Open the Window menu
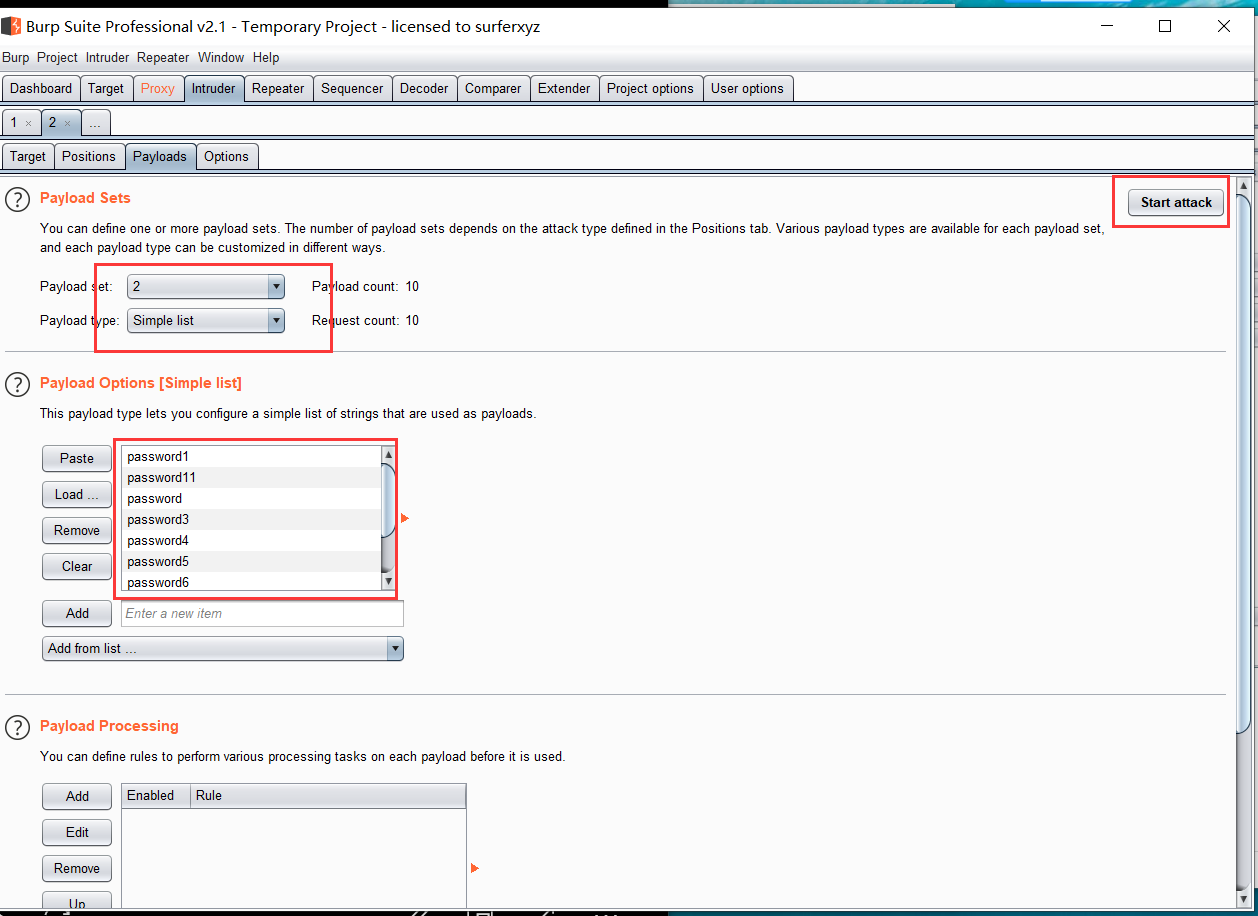The image size is (1258, 916). (221, 58)
